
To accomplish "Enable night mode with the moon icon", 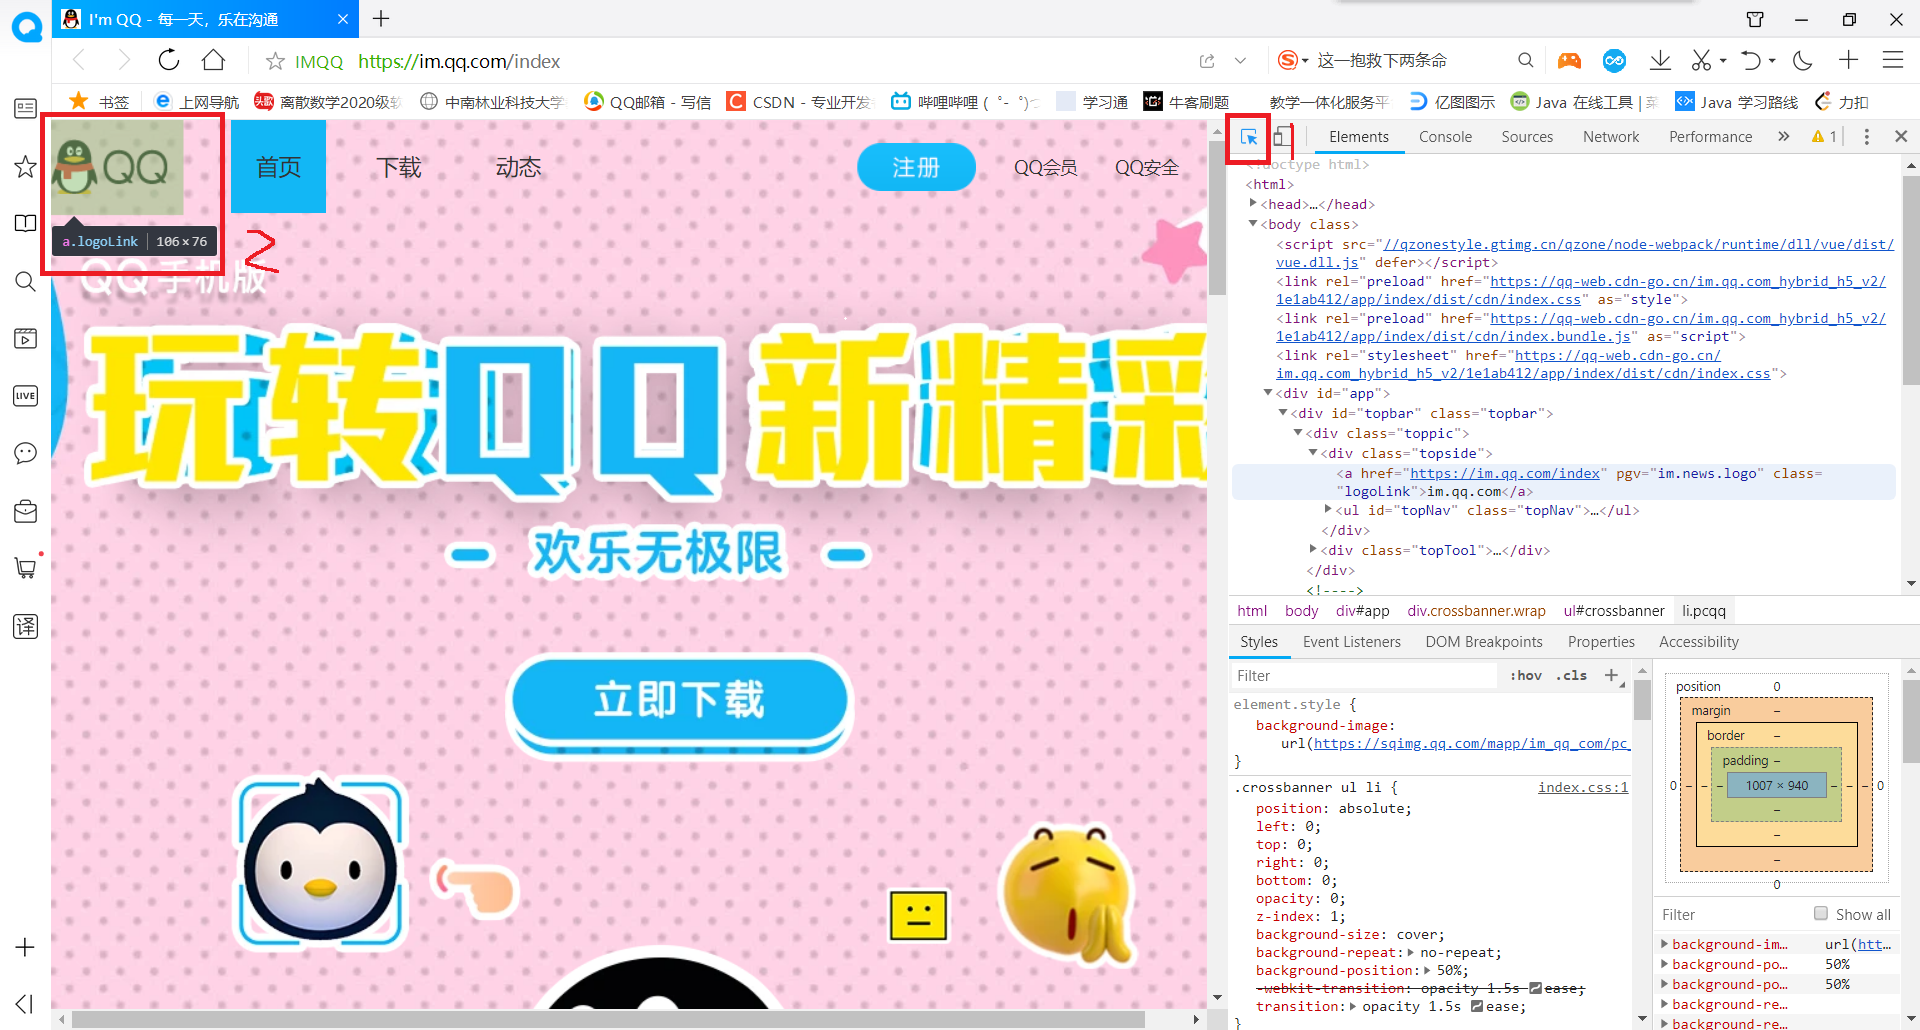I will point(1803,60).
